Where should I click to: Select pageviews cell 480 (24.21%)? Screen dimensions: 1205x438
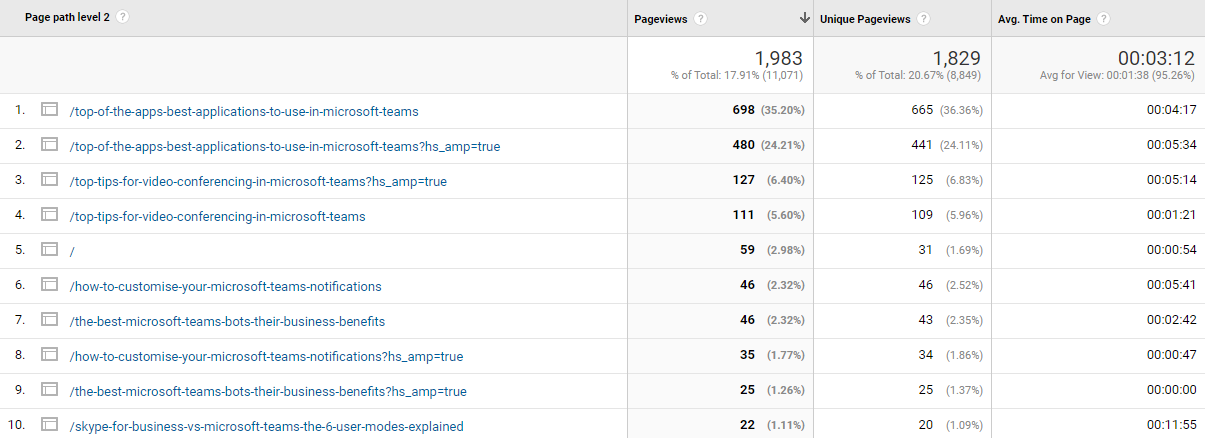[769, 146]
